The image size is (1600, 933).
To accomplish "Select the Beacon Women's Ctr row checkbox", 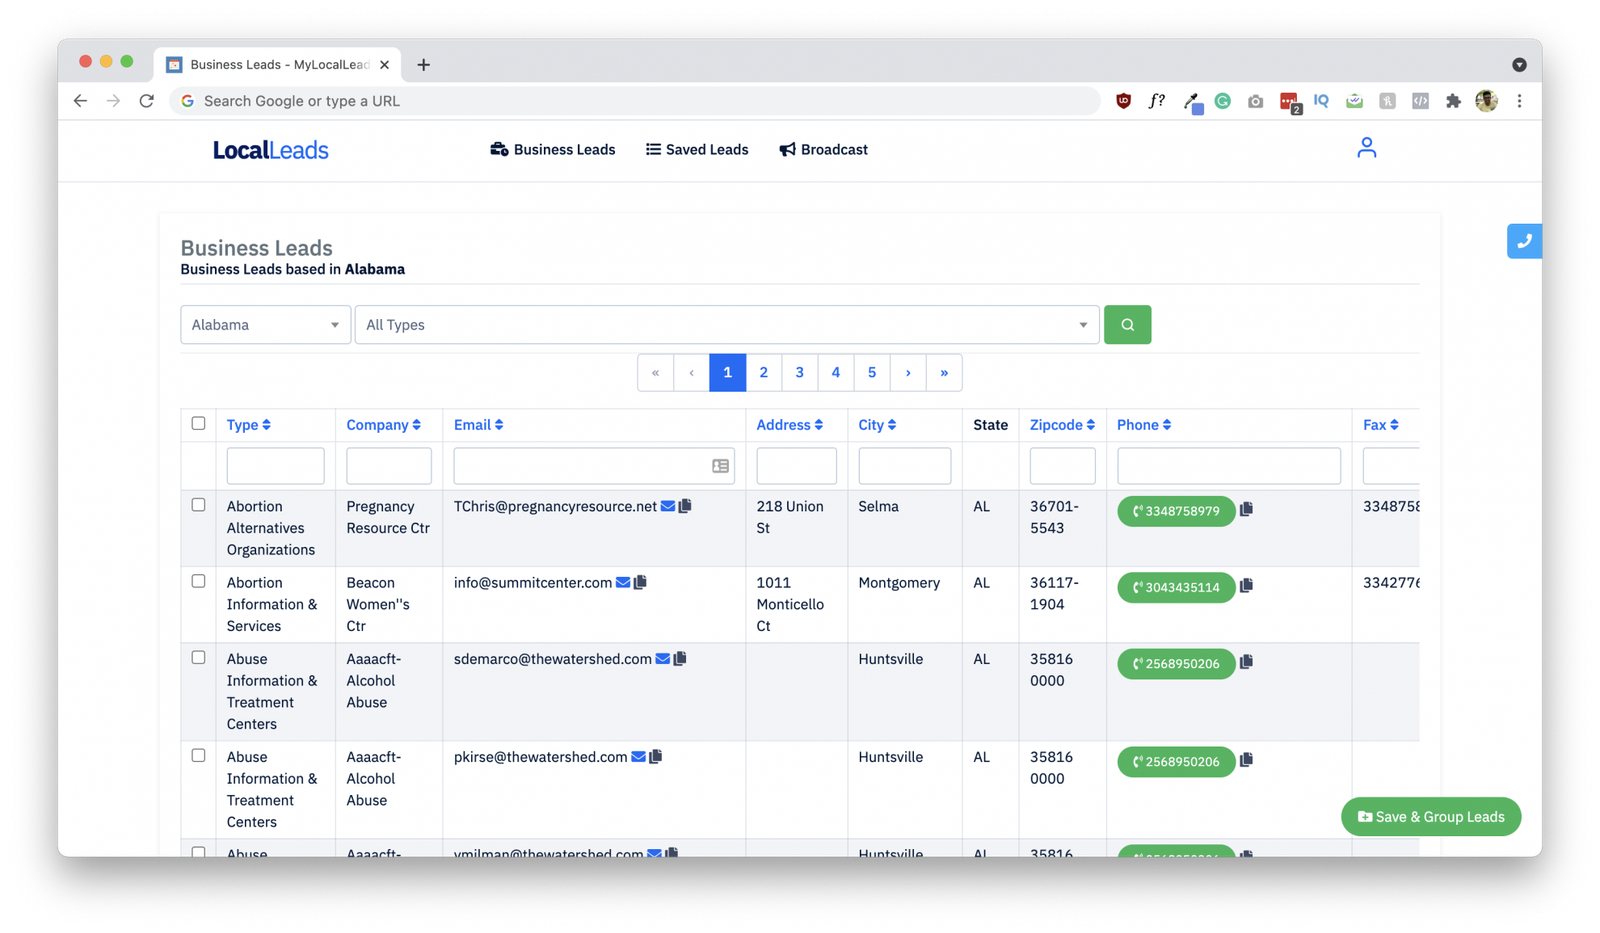I will pos(198,581).
